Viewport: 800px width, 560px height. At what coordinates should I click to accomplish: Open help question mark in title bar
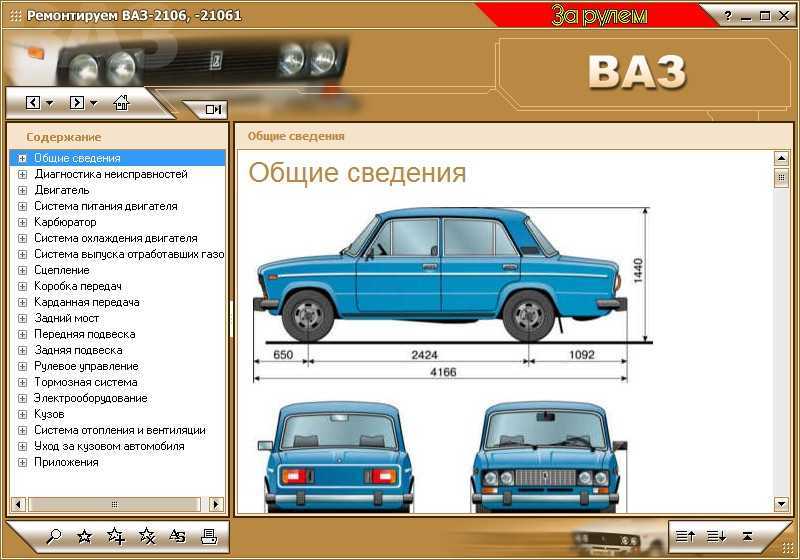click(728, 16)
